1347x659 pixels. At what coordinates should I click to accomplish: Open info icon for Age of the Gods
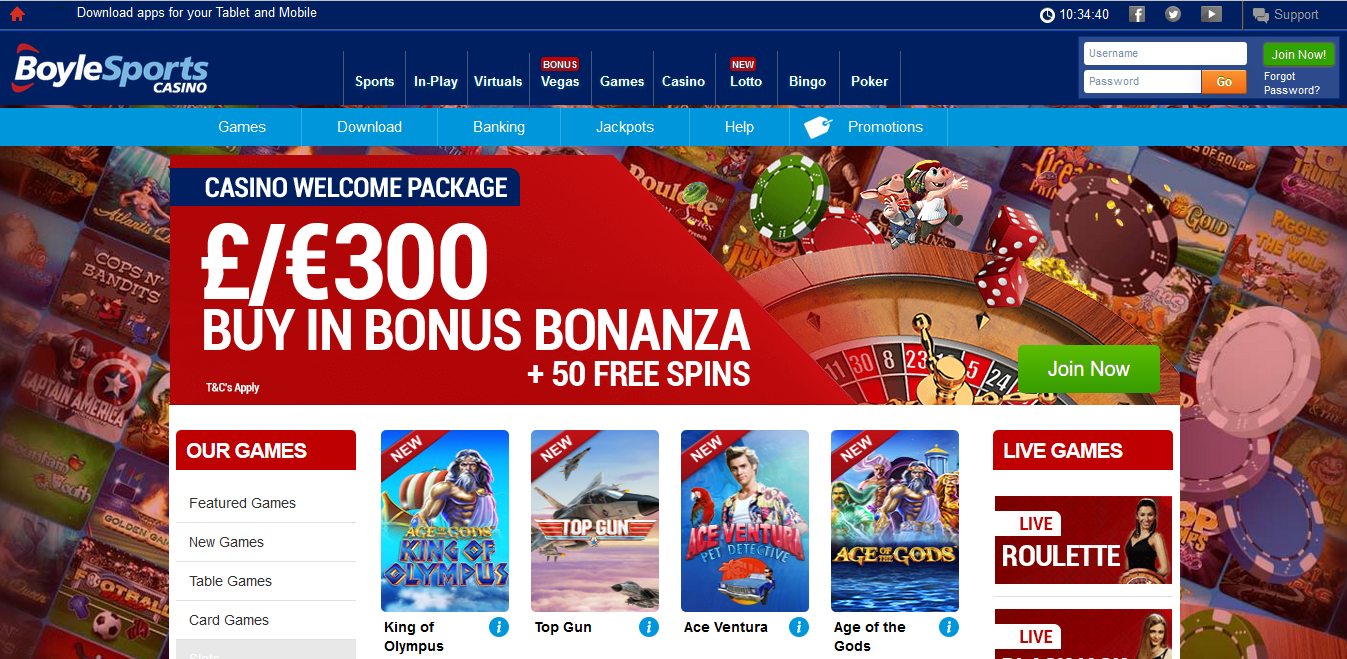(x=948, y=627)
